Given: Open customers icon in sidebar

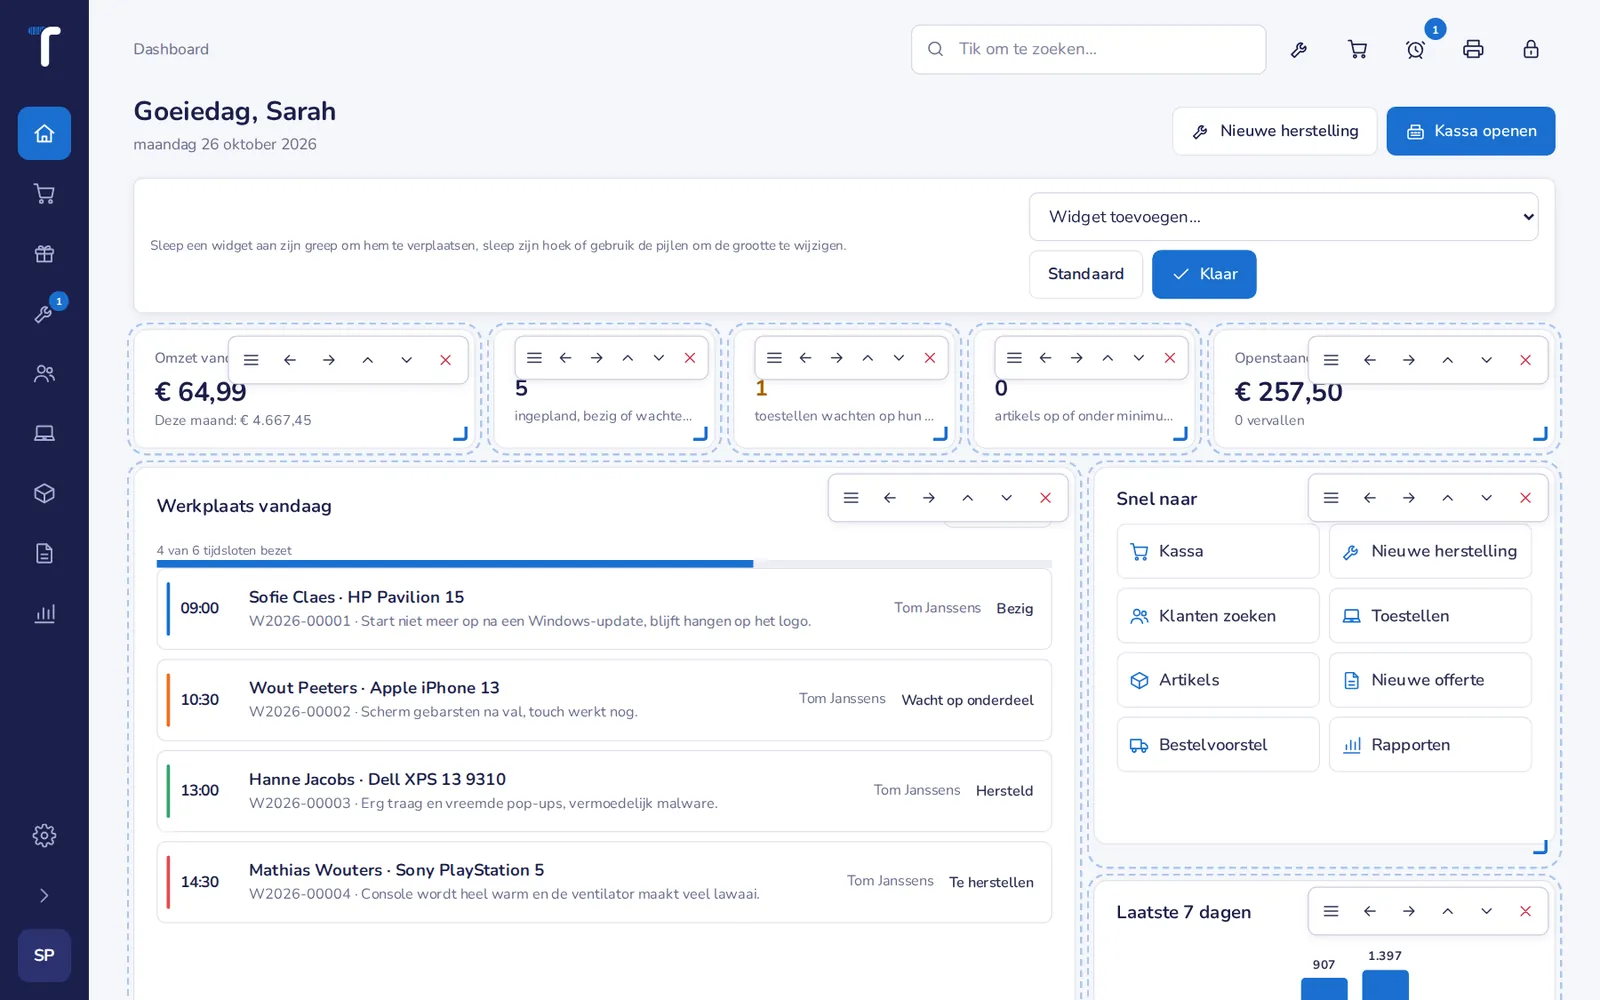Looking at the screenshot, I should point(44,373).
